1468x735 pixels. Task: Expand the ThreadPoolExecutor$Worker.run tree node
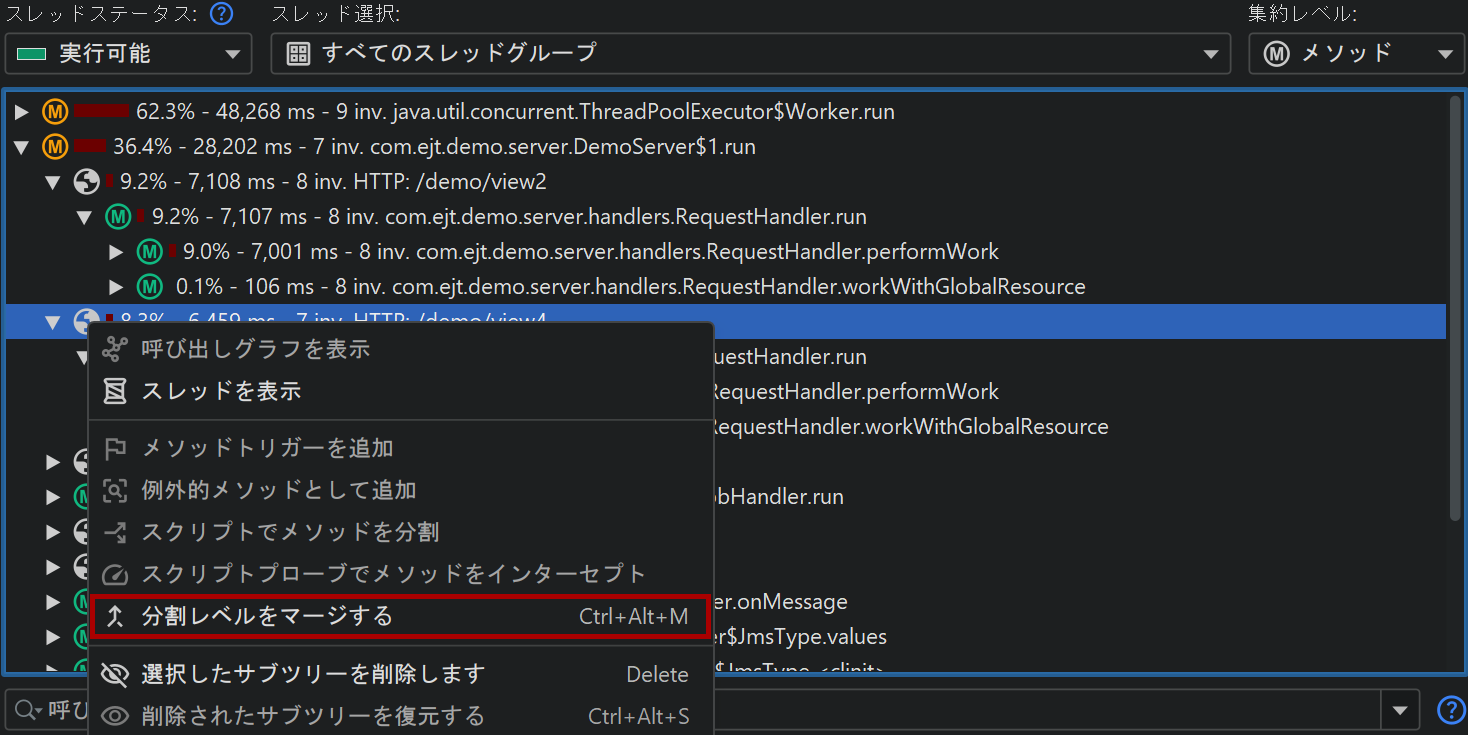point(22,112)
